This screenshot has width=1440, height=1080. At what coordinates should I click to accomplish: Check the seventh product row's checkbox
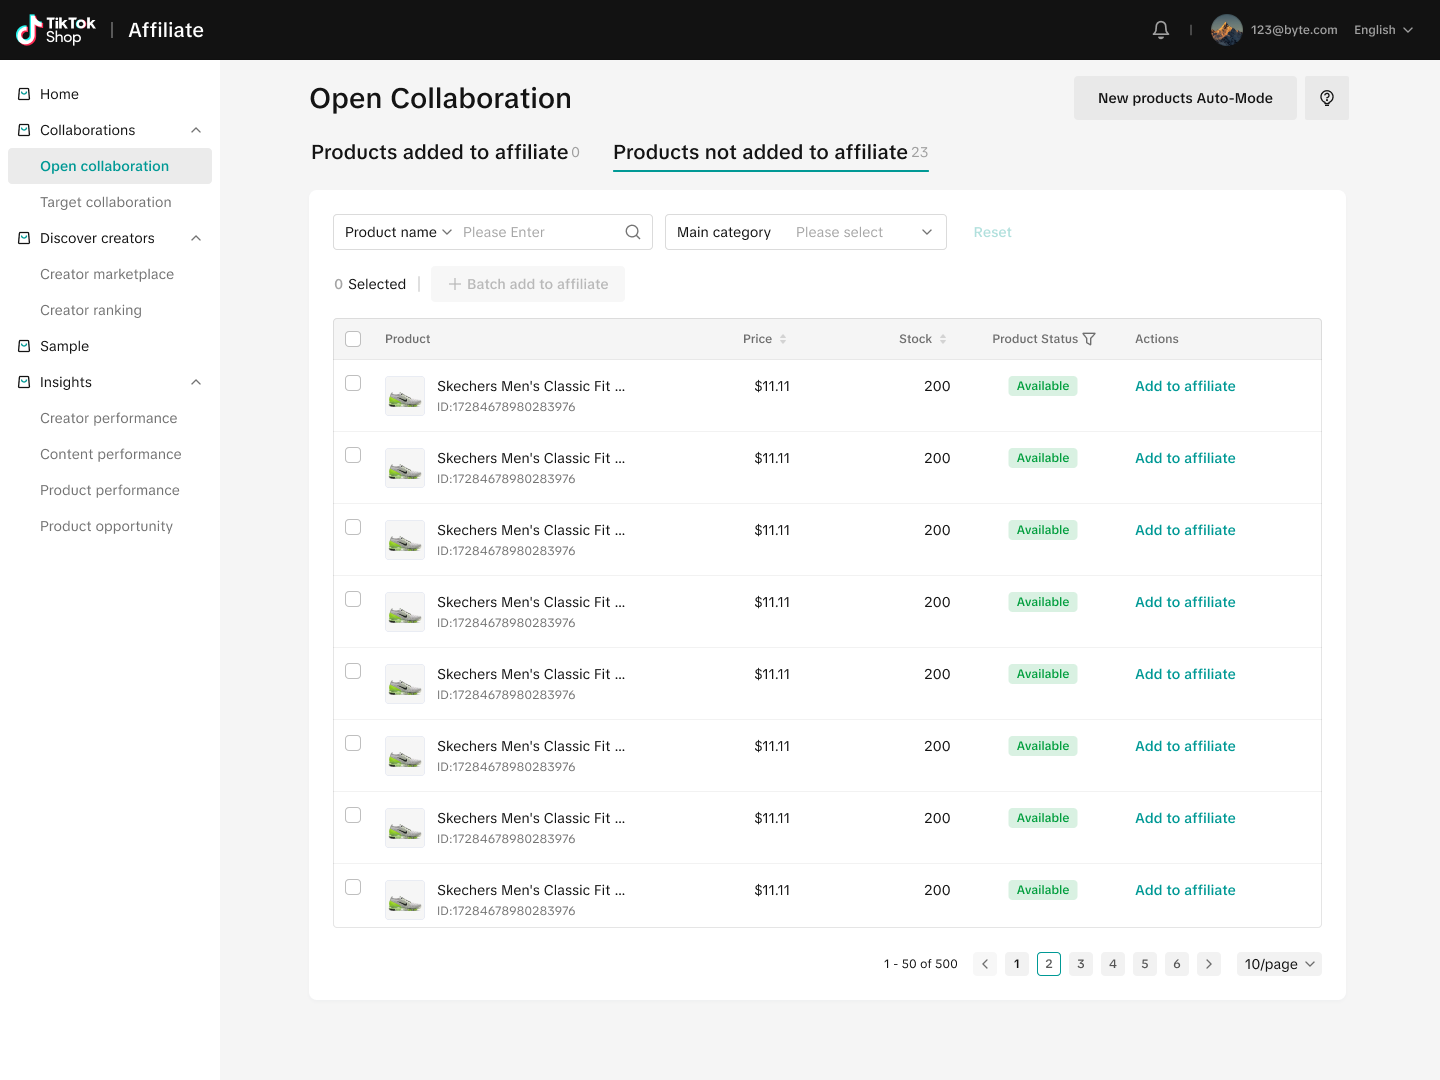click(353, 815)
